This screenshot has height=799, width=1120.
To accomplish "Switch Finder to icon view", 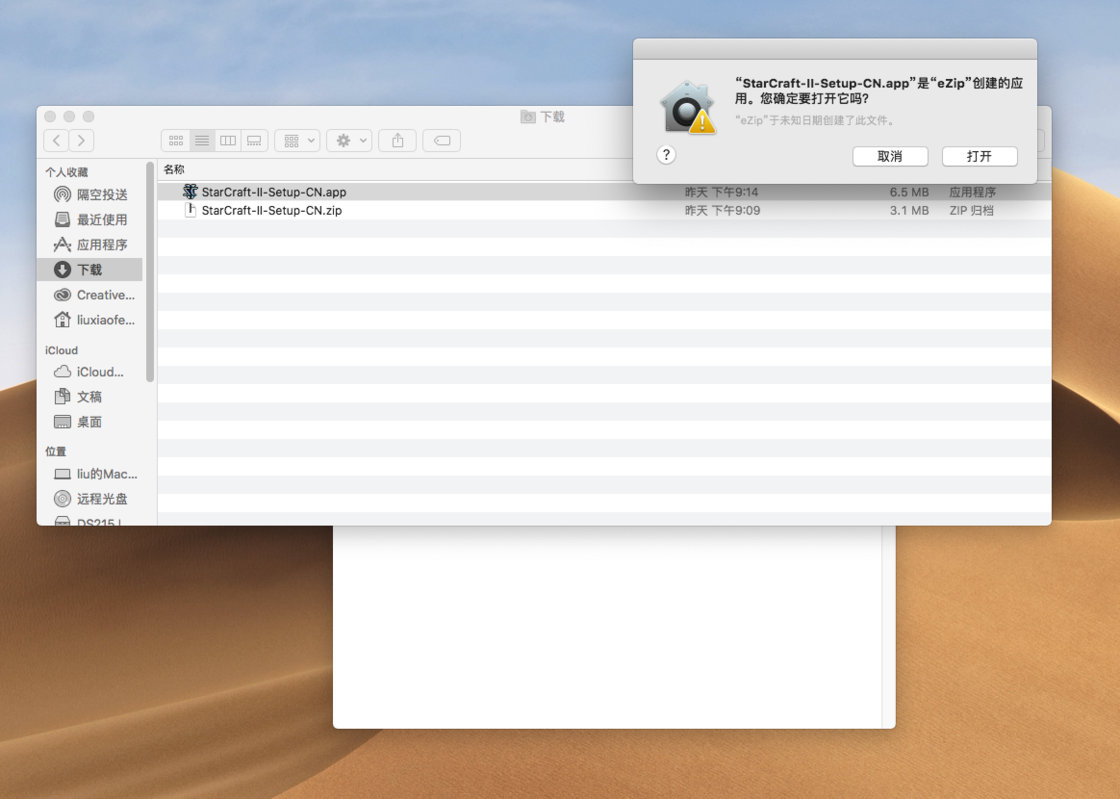I will 176,141.
